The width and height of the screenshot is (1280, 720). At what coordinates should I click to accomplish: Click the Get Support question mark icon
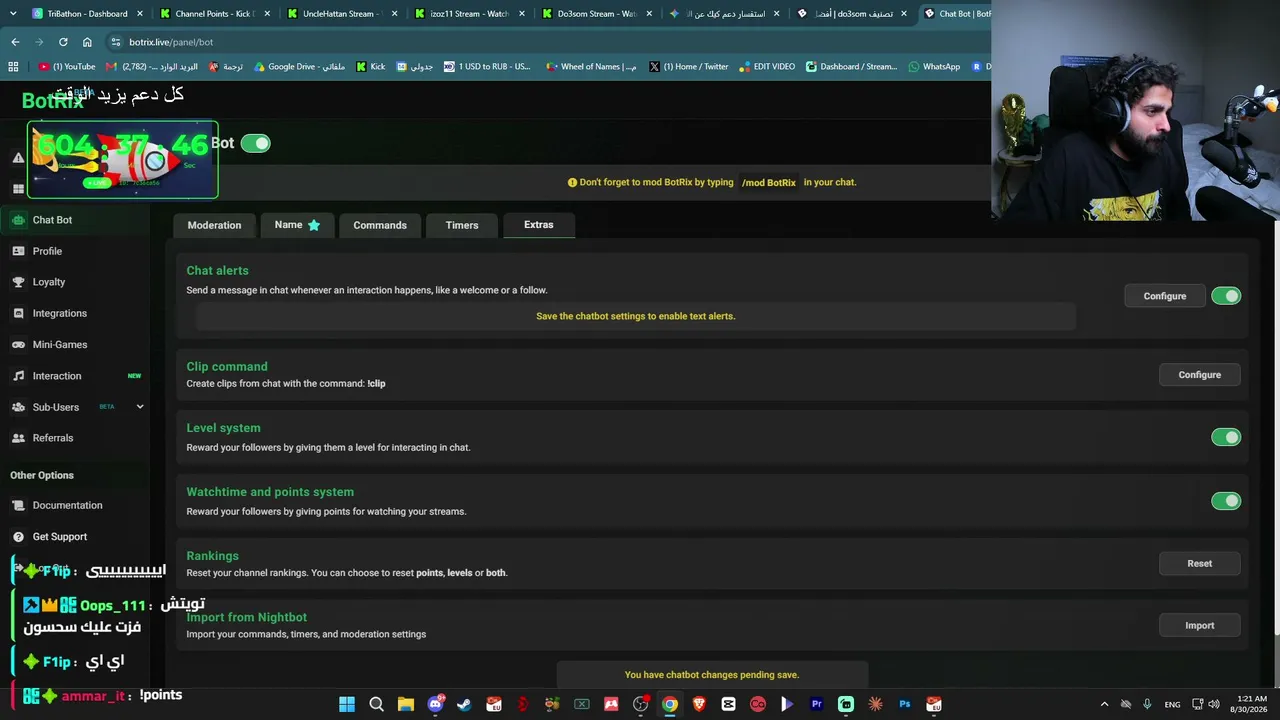coord(18,537)
